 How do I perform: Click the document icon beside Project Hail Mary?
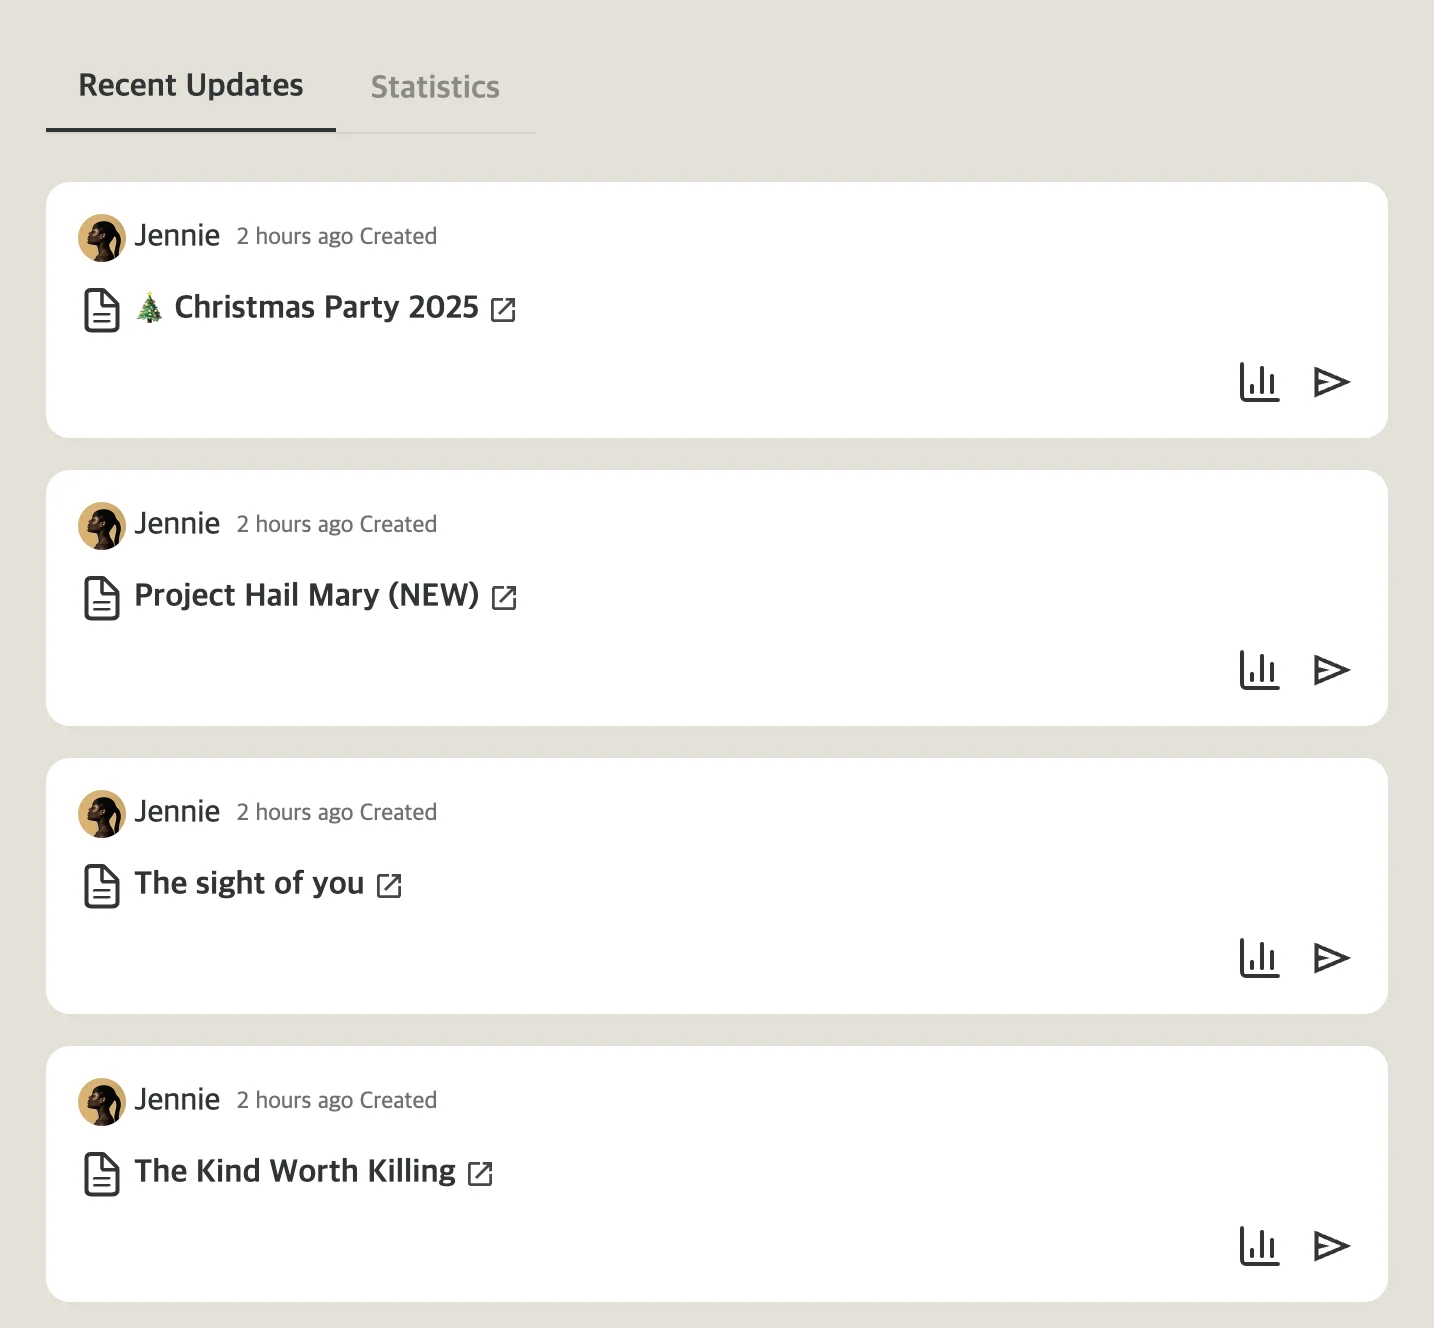coord(101,597)
